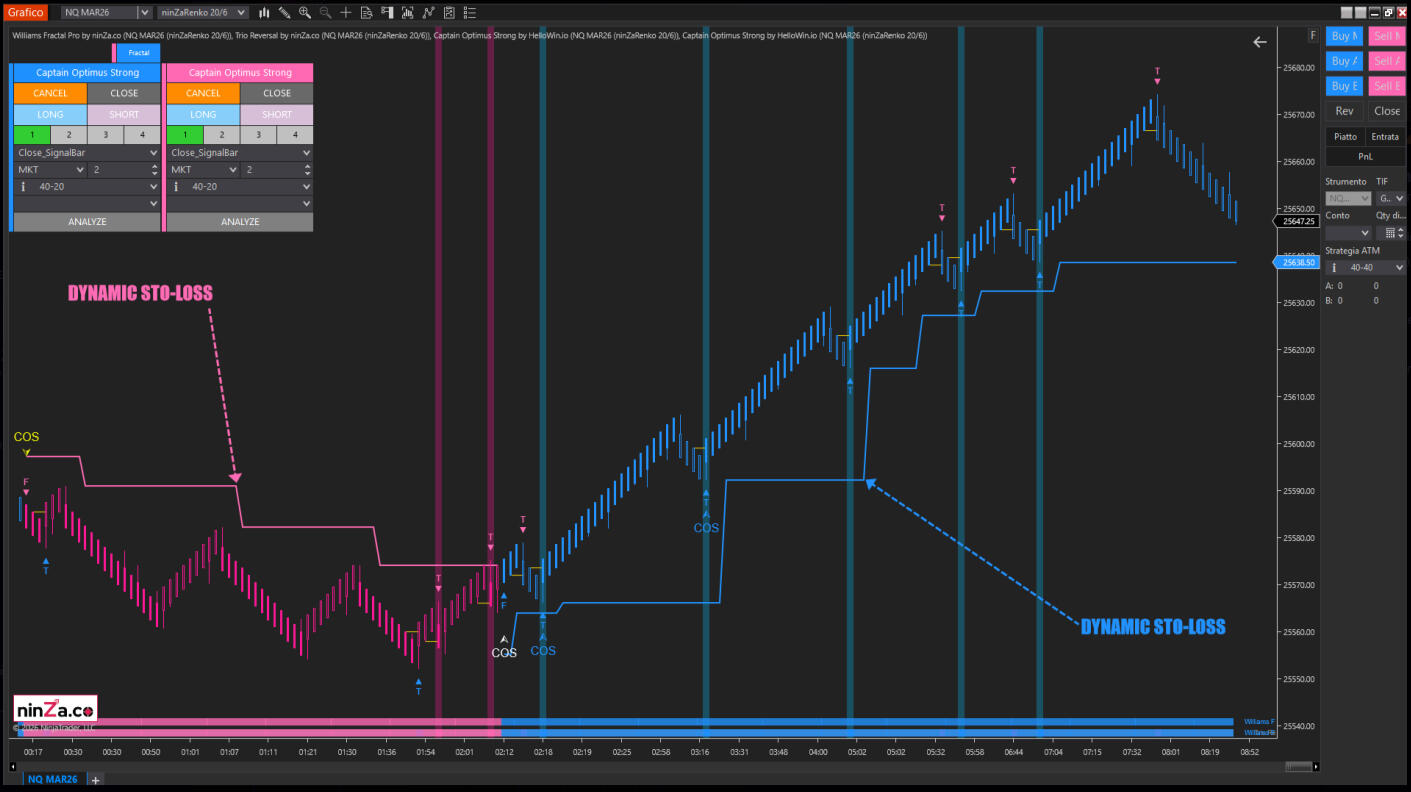Click the info icon beside blue 40-20
1411x792 pixels.
click(23, 187)
